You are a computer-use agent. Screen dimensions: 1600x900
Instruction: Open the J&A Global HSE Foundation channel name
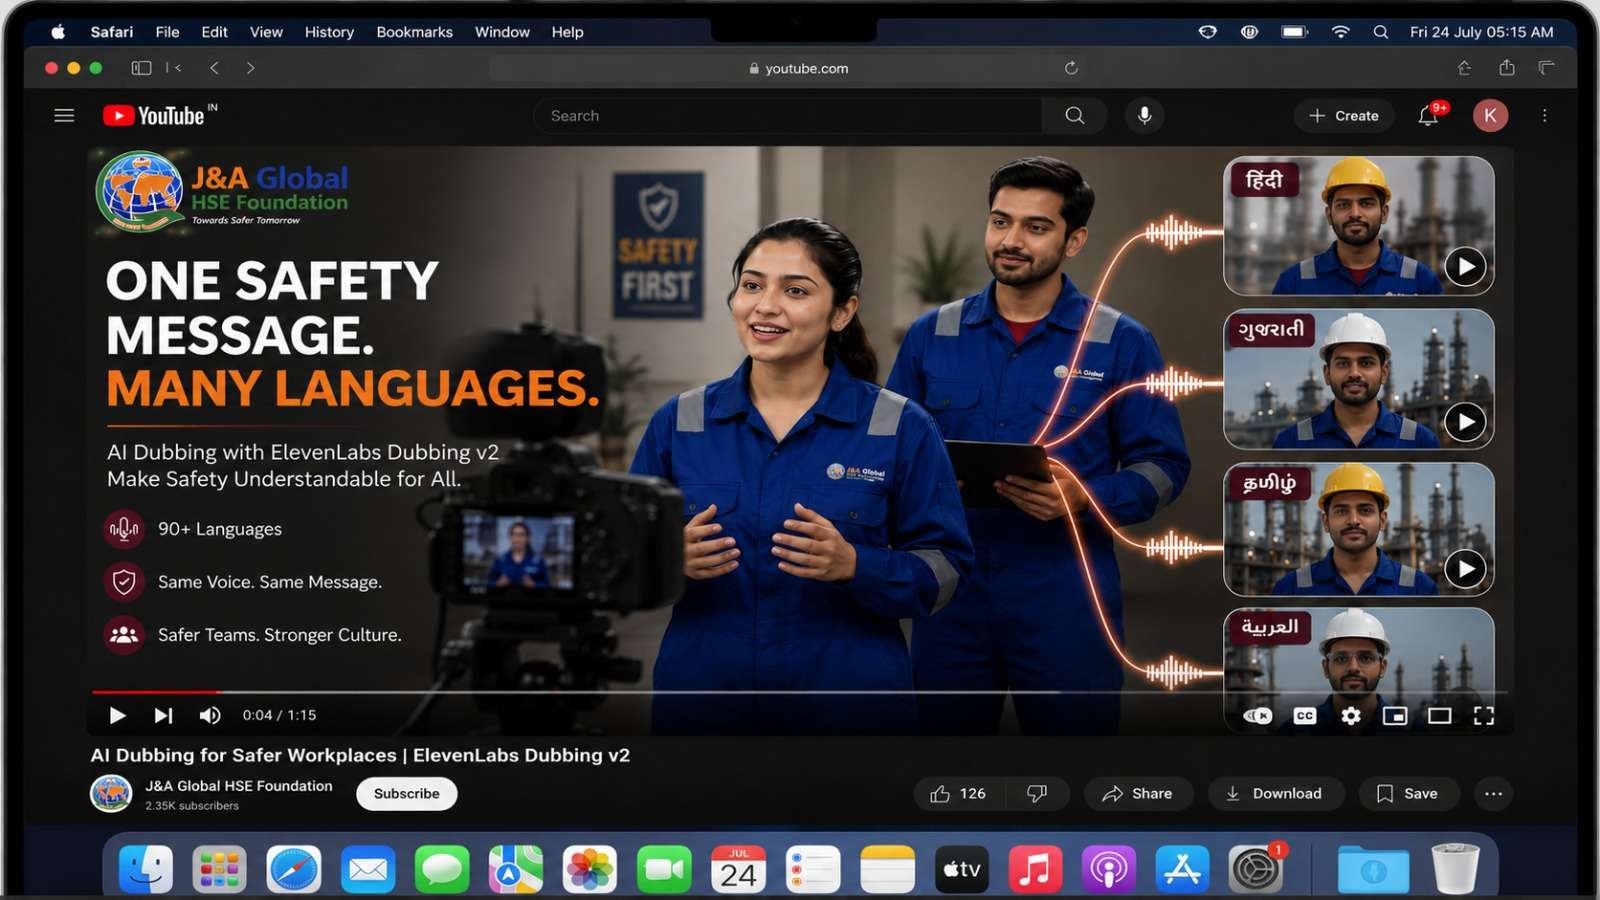(x=239, y=786)
